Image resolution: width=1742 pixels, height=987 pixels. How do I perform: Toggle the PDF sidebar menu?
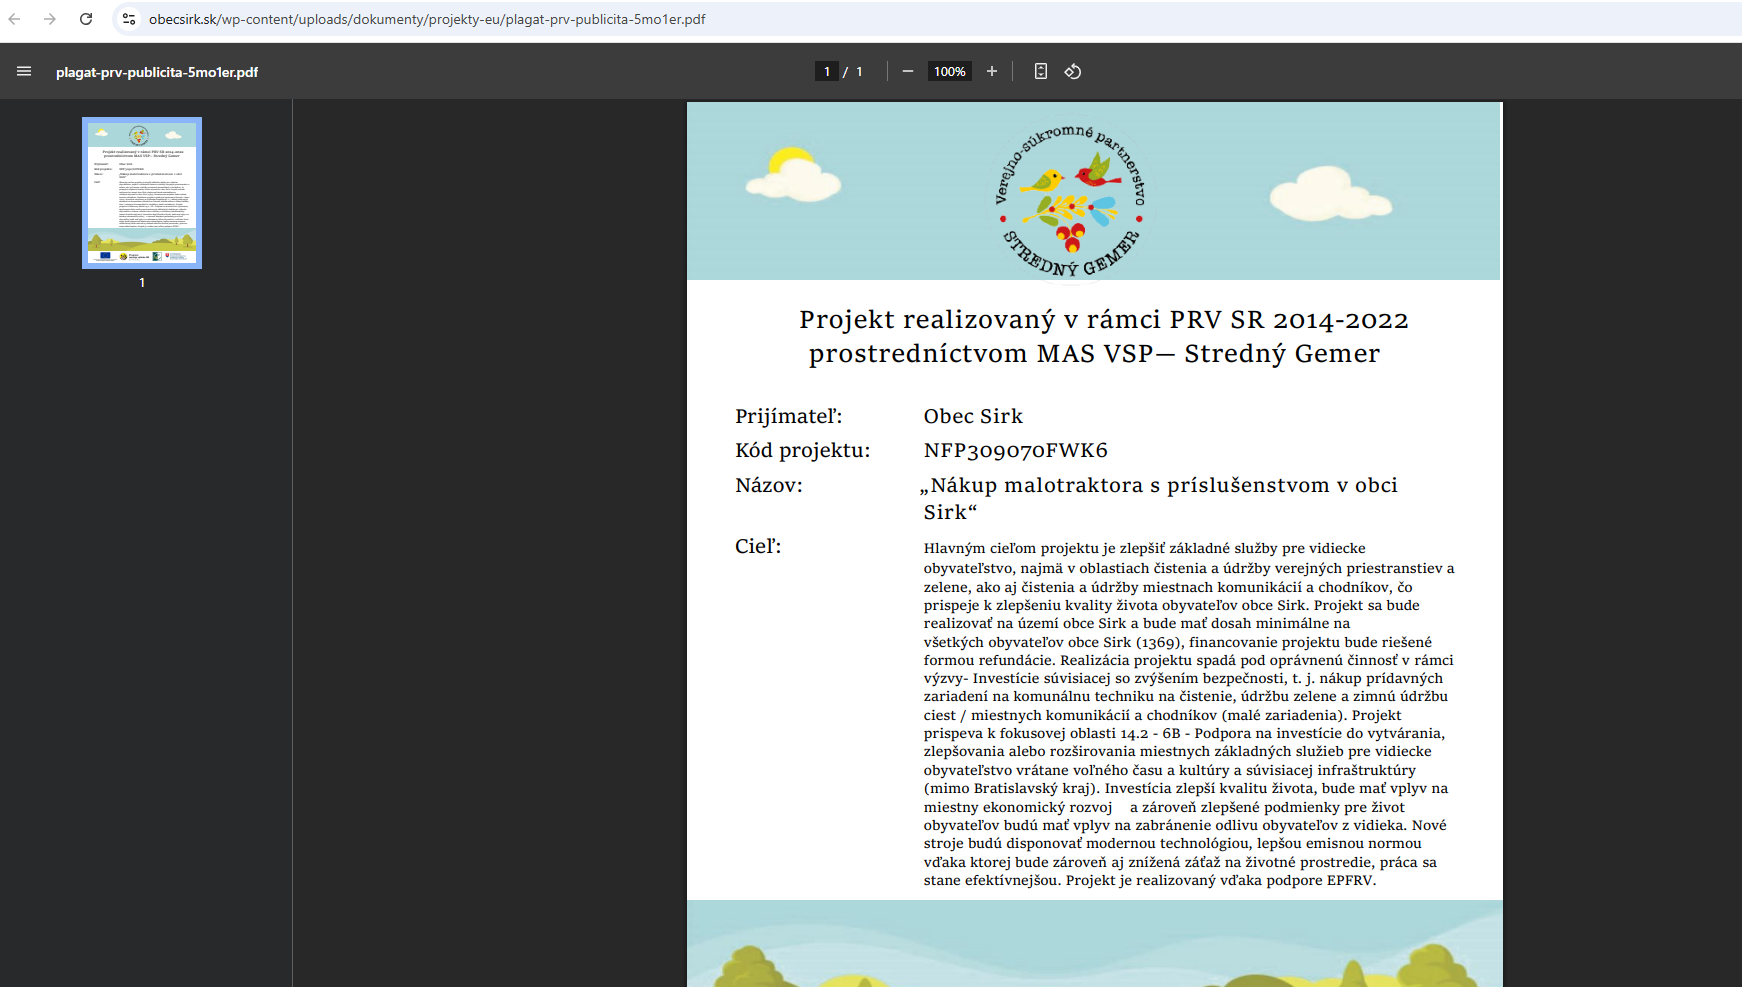[24, 71]
